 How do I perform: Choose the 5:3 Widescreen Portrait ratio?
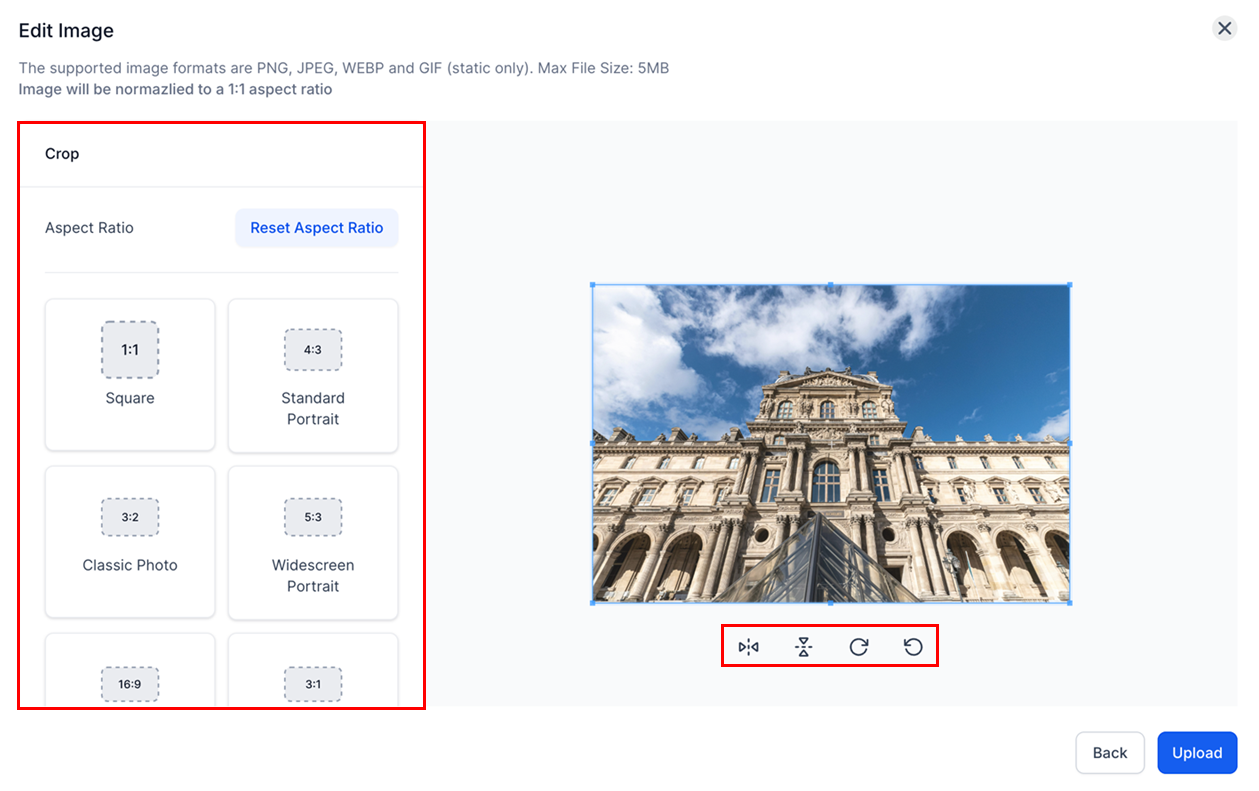(x=313, y=542)
